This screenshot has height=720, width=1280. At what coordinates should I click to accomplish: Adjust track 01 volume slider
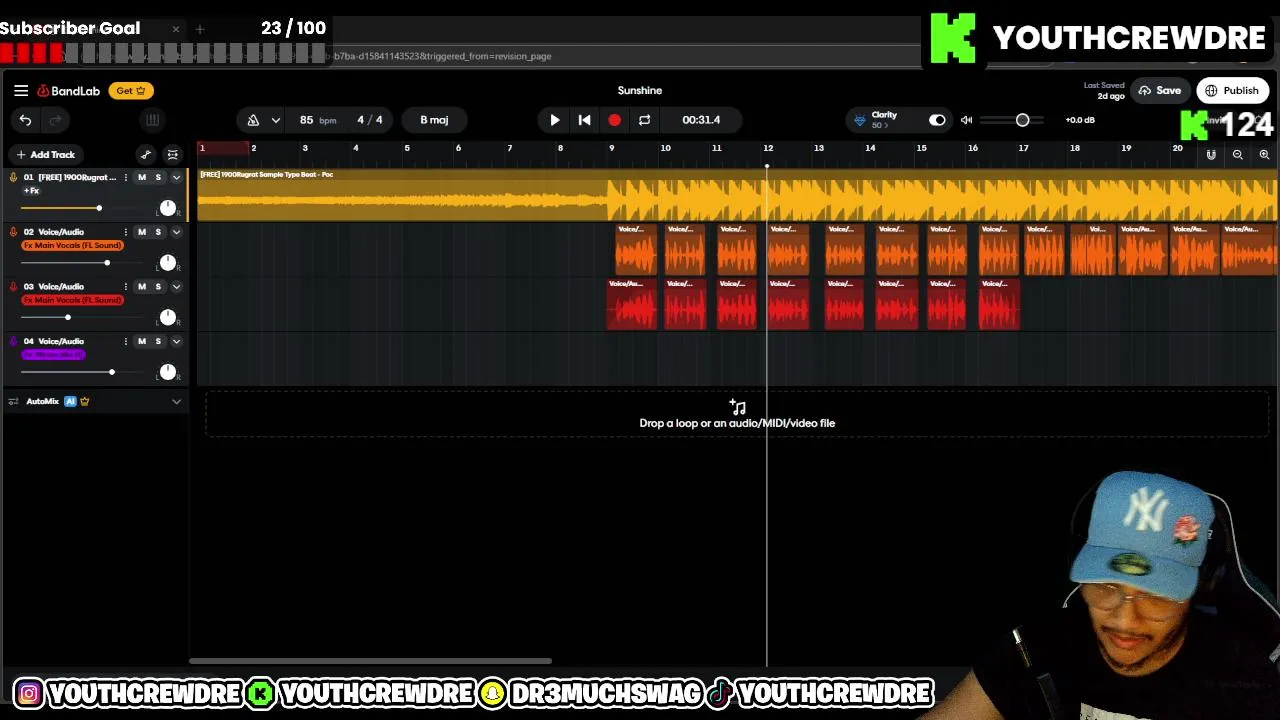point(99,208)
